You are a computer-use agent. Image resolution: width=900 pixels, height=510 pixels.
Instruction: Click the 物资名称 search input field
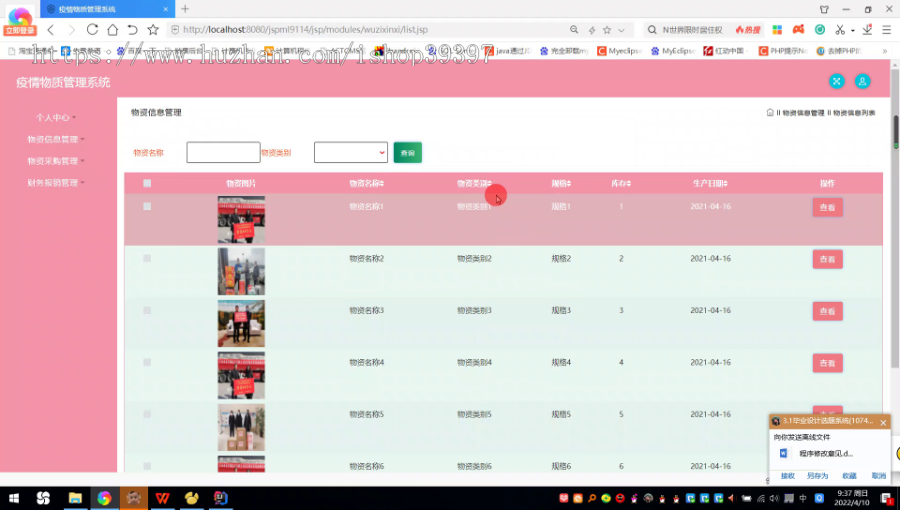coord(223,153)
